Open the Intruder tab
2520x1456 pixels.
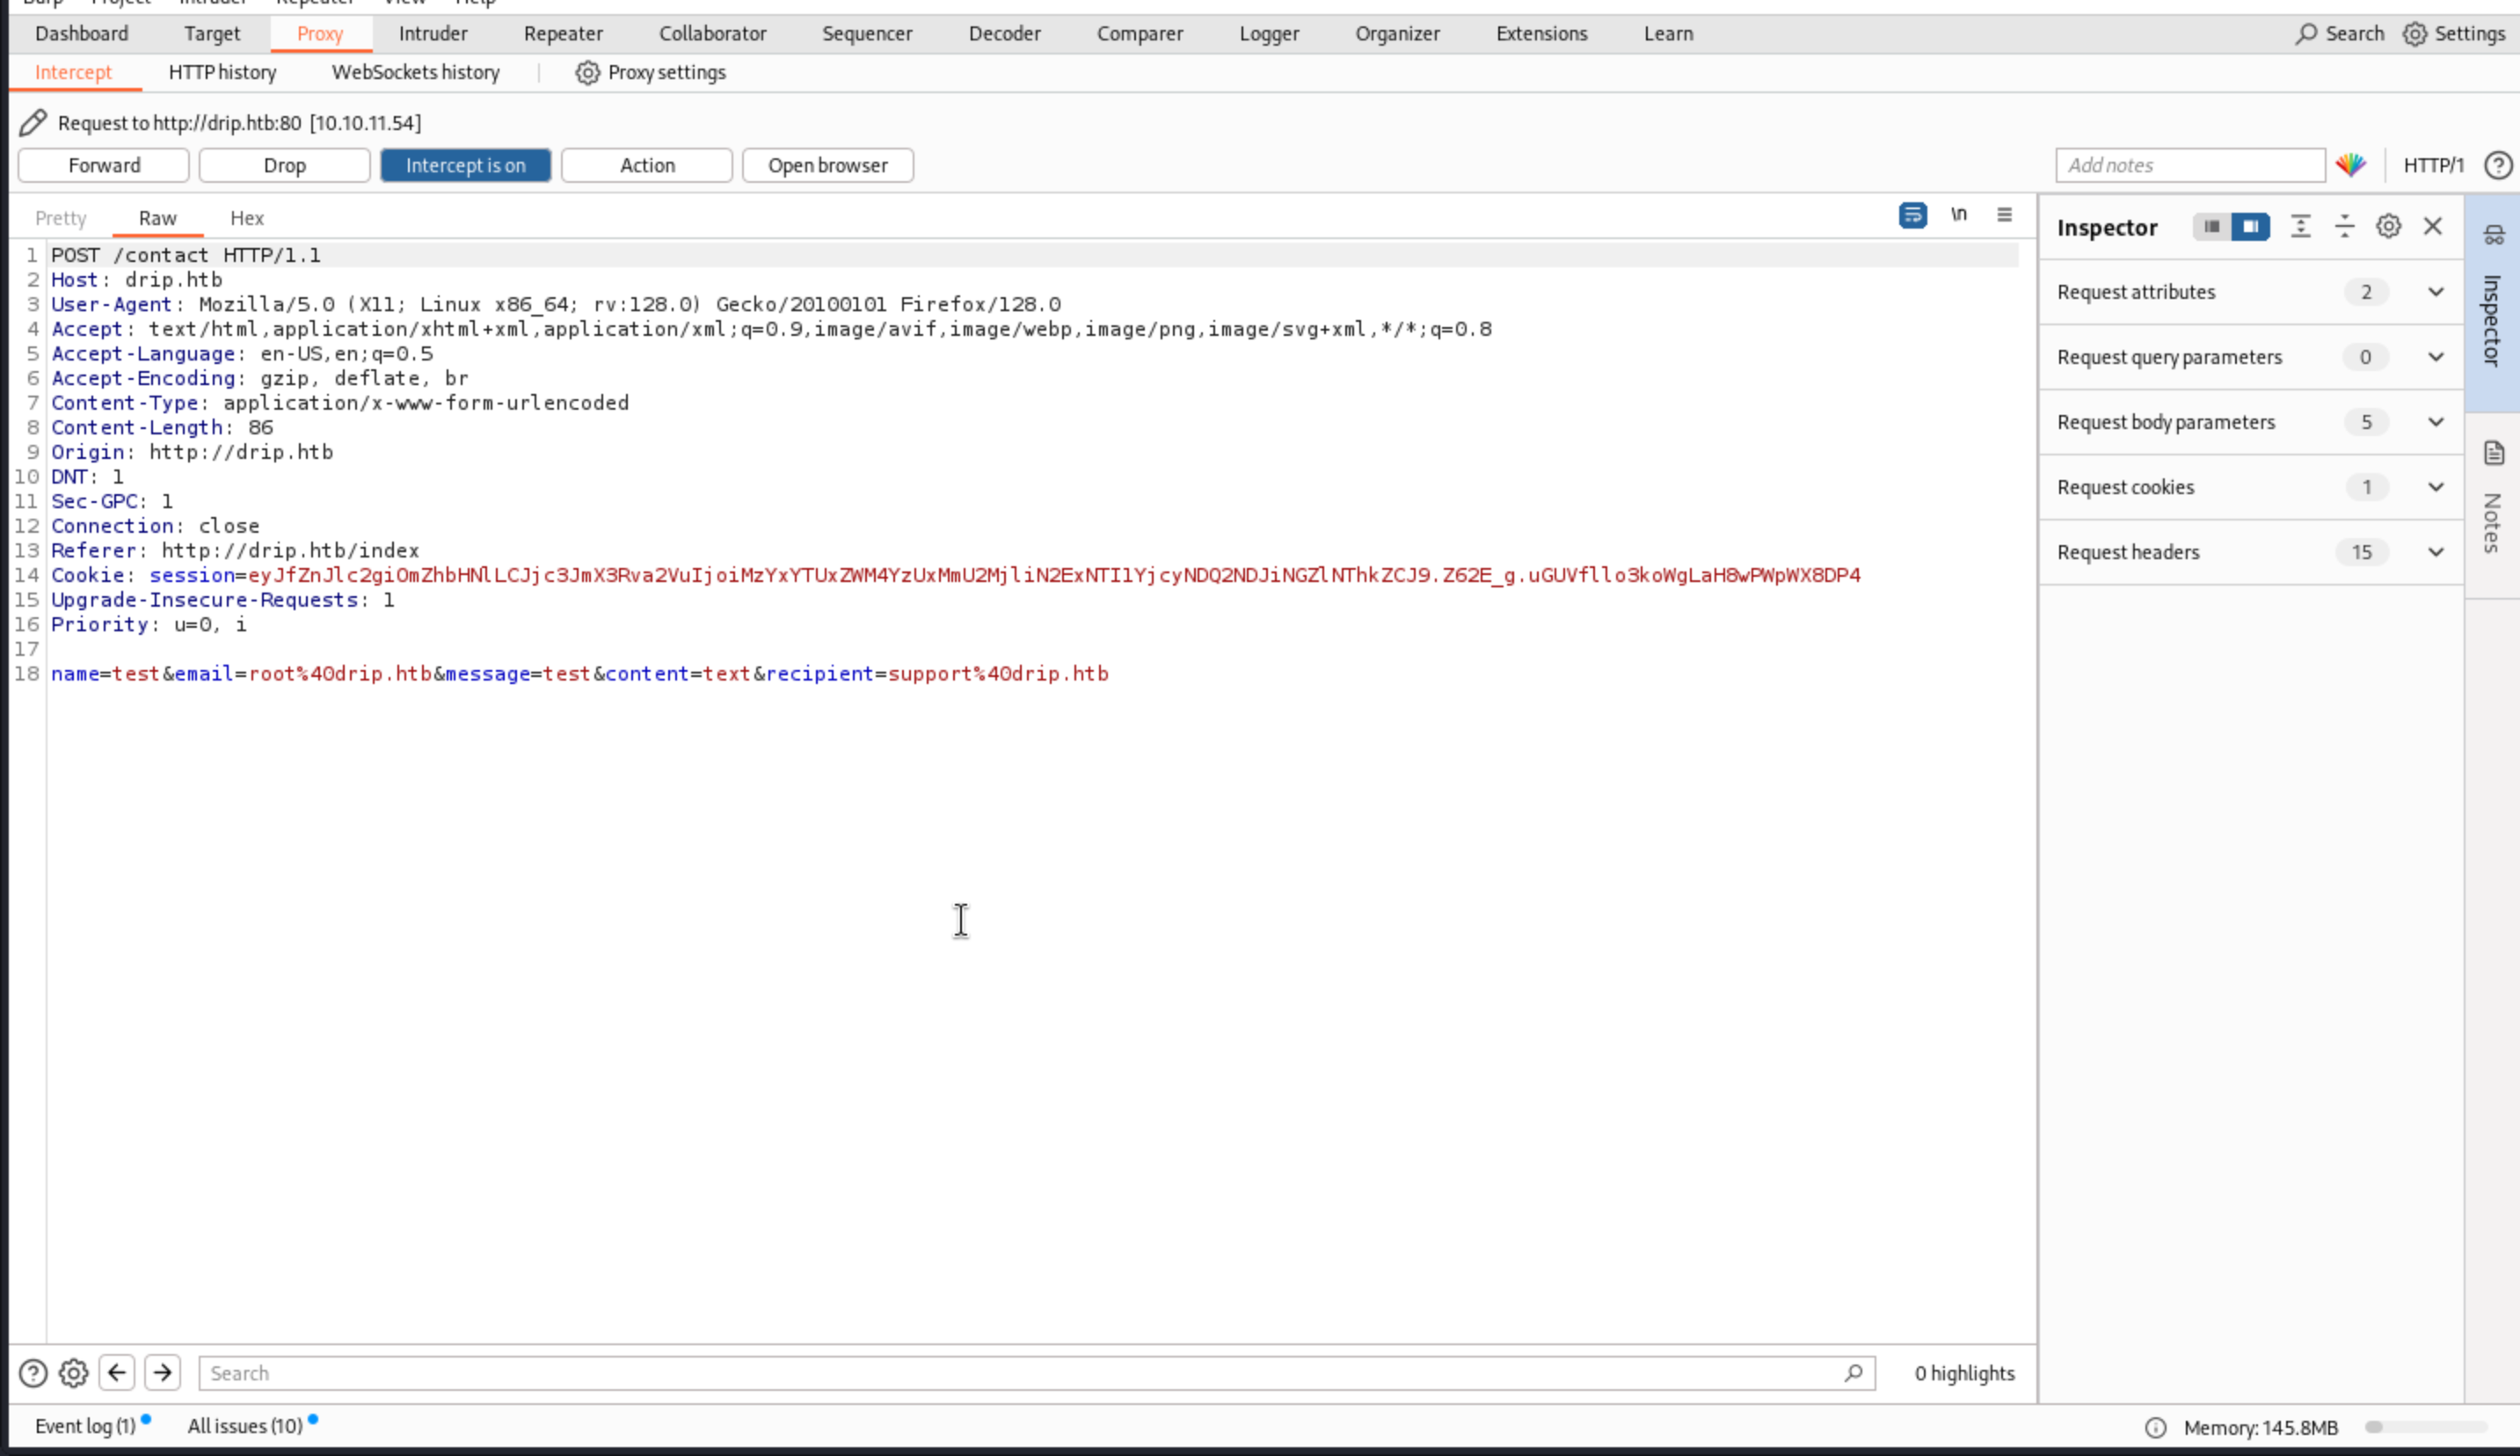click(x=433, y=34)
